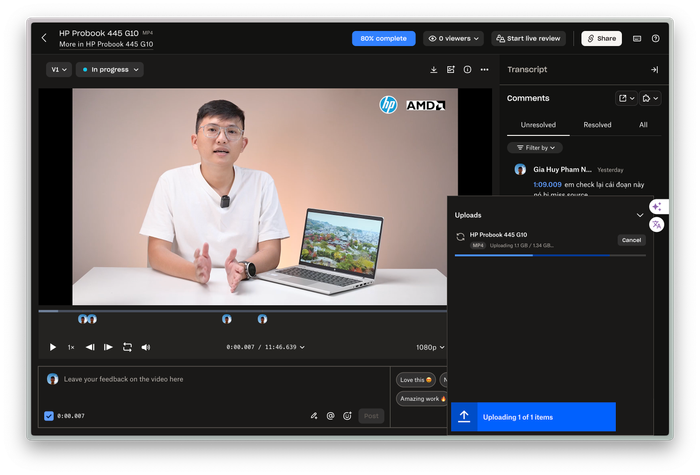Open the export comments dropdown
Viewport: 700px width, 475px height.
coord(626,98)
